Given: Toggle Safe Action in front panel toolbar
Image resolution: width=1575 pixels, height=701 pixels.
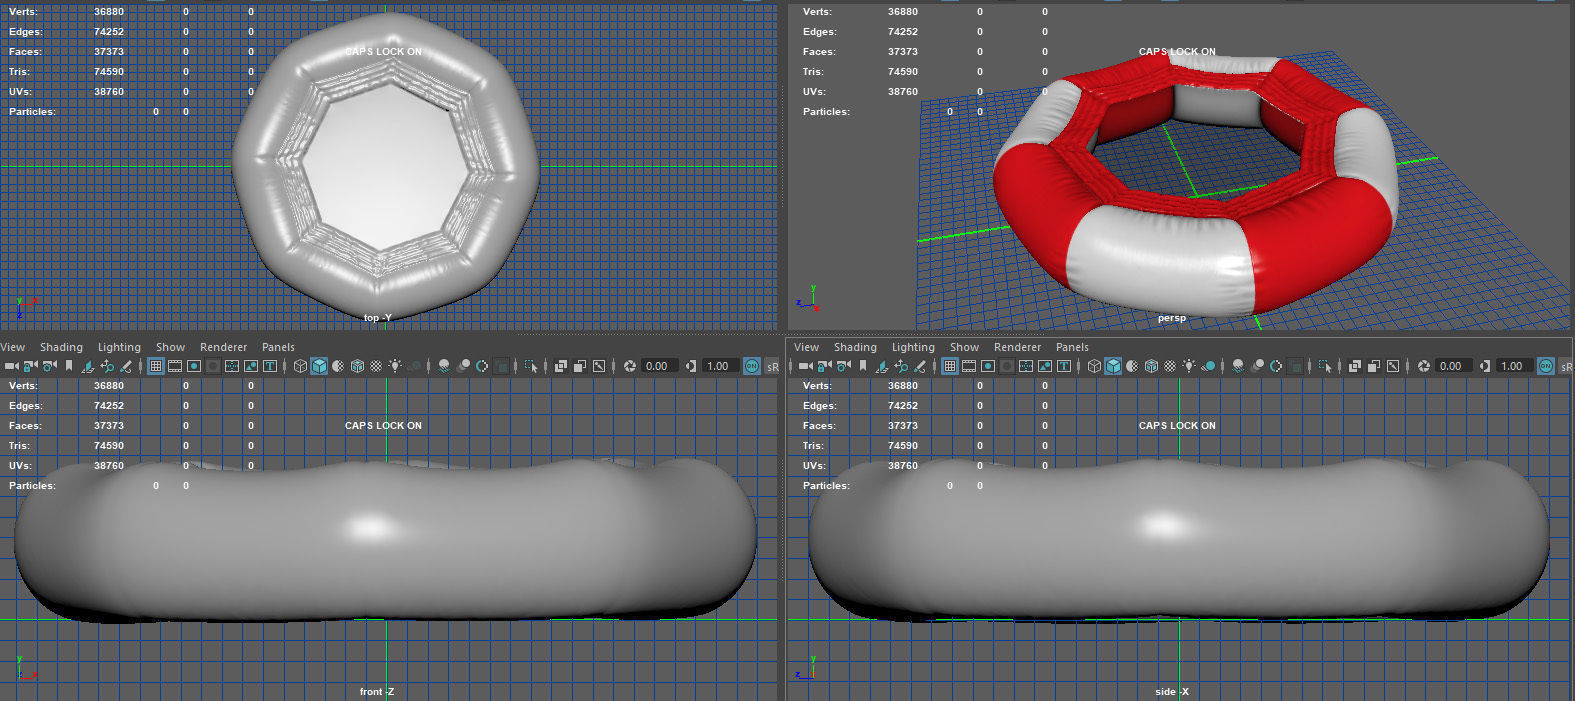Looking at the screenshot, I should tap(250, 366).
